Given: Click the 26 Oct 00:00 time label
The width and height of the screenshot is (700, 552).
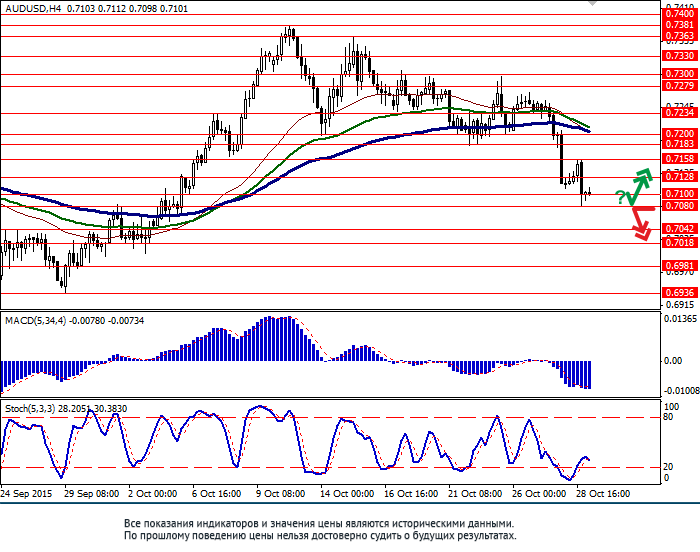Looking at the screenshot, I should point(539,494).
